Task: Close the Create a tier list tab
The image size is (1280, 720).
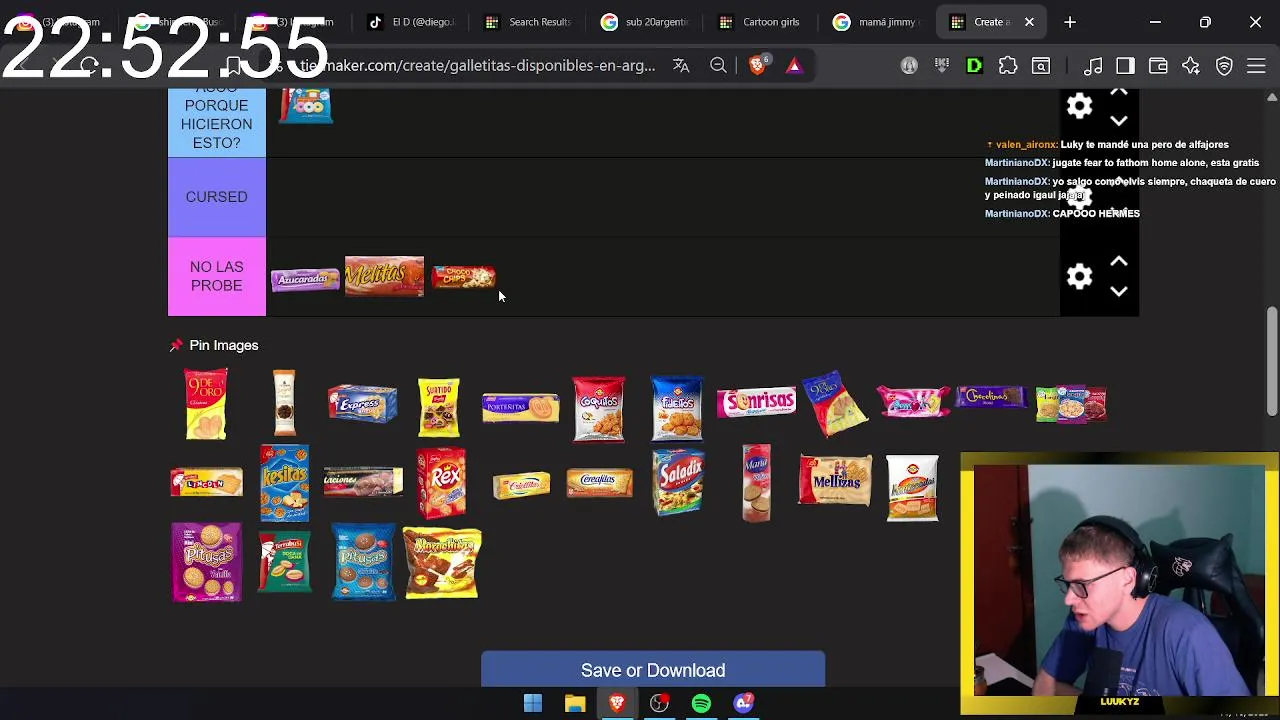Action: pyautogui.click(x=1029, y=22)
